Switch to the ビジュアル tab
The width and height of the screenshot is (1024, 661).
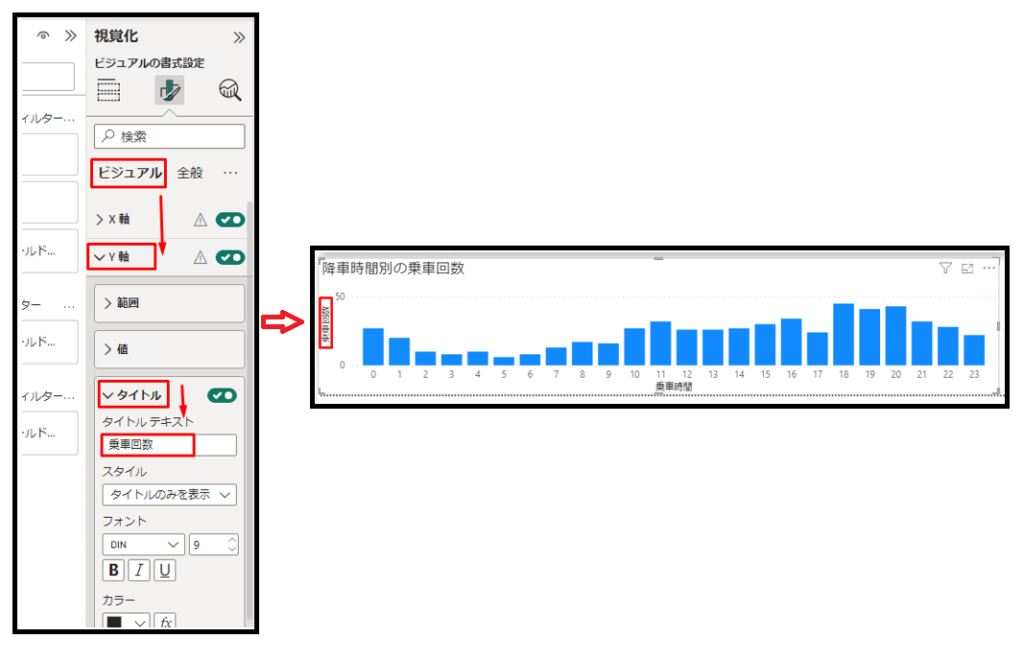[x=129, y=173]
